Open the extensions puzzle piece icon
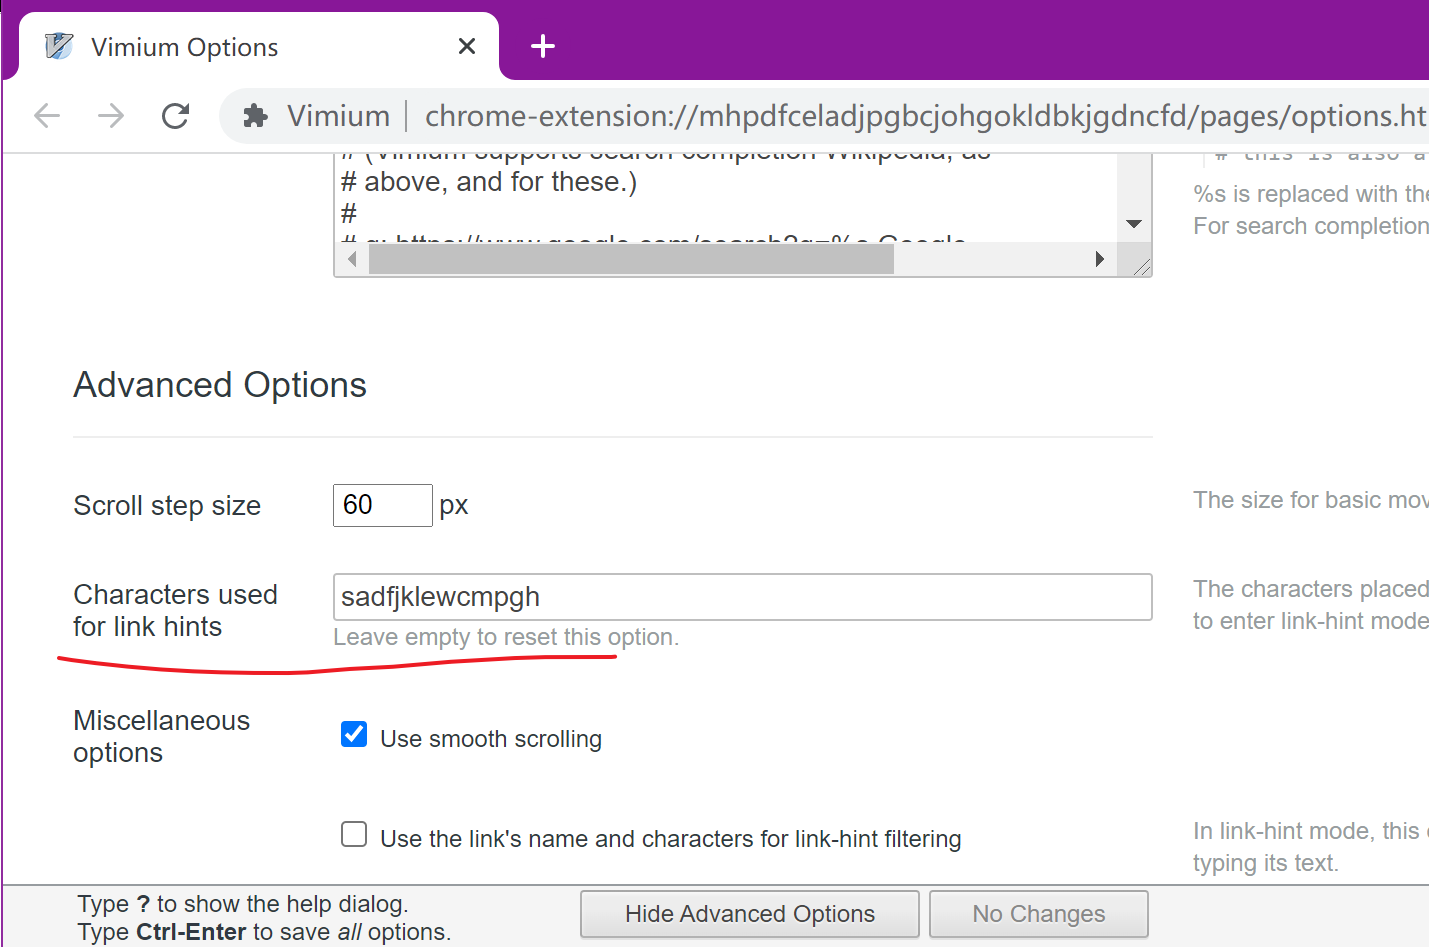 (x=256, y=115)
